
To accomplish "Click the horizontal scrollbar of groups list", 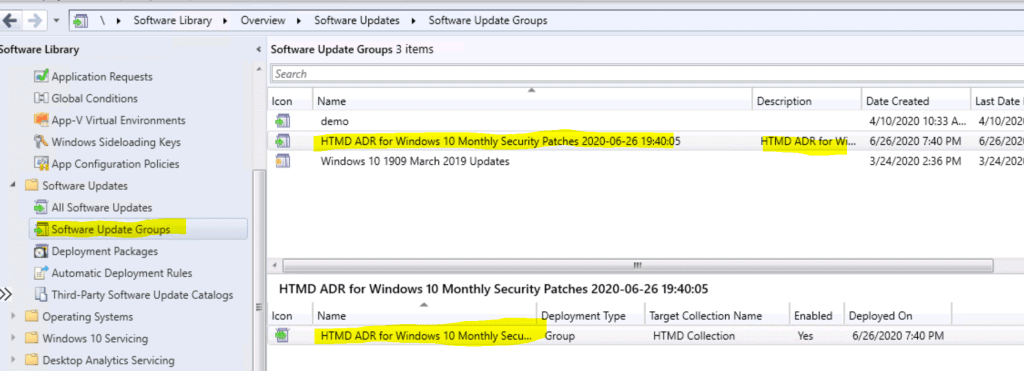I will tap(637, 265).
